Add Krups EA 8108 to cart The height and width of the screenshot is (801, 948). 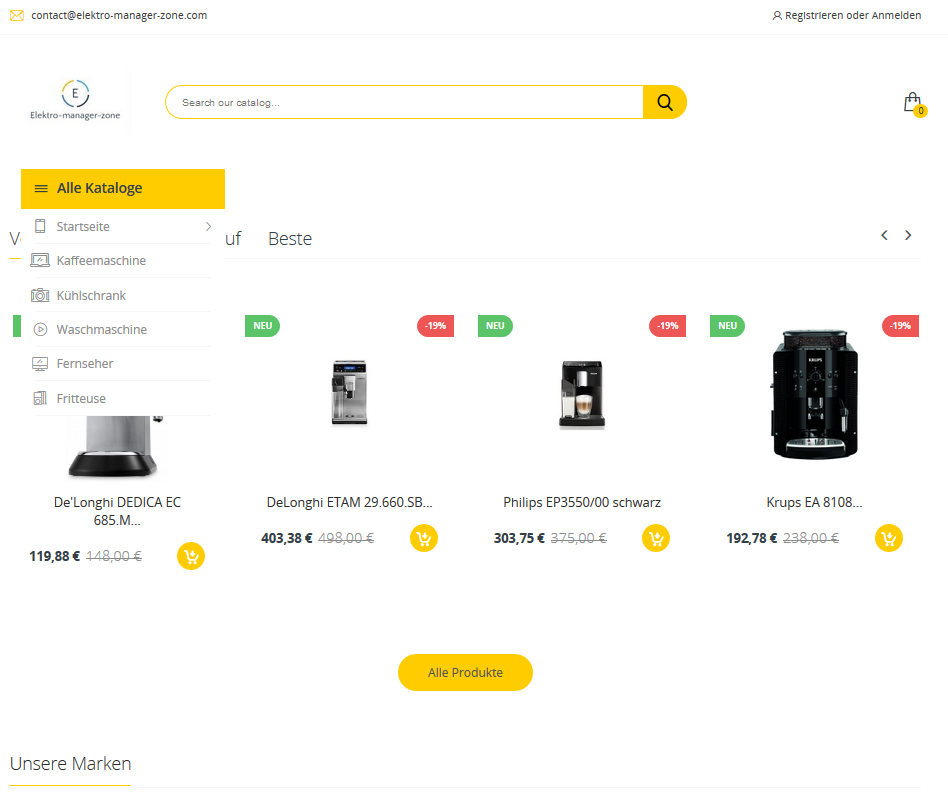click(889, 538)
